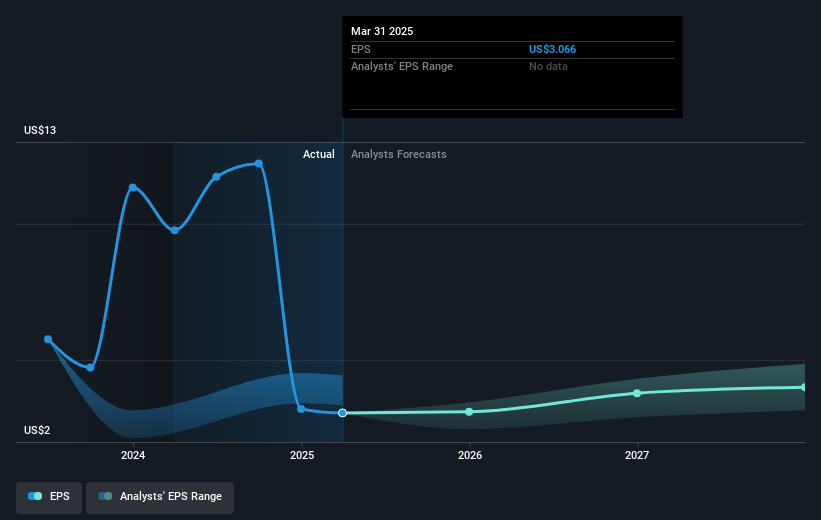Toggle the EPS legend button
The width and height of the screenshot is (821, 520).
click(x=49, y=497)
